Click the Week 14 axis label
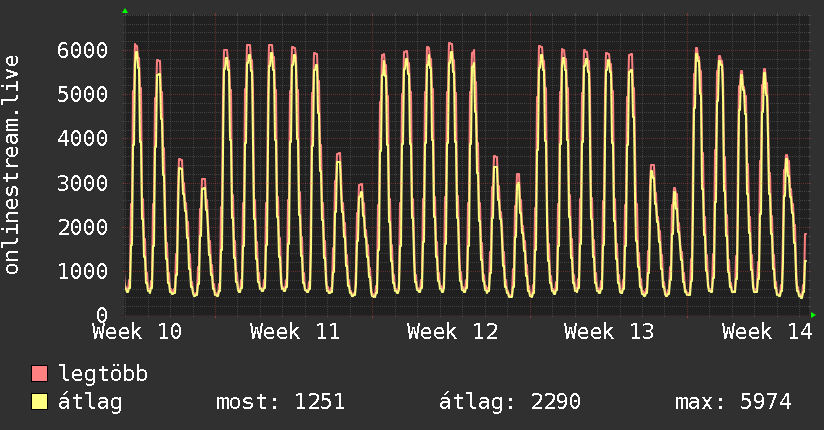Viewport: 824px width, 430px height. coord(767,332)
